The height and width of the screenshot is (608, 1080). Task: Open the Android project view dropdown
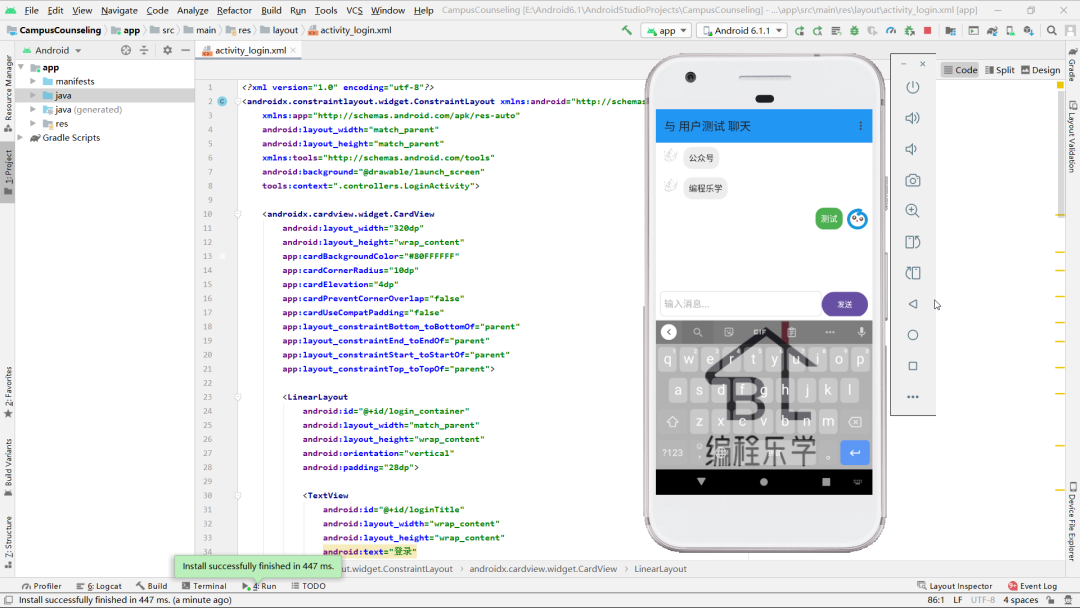click(52, 50)
